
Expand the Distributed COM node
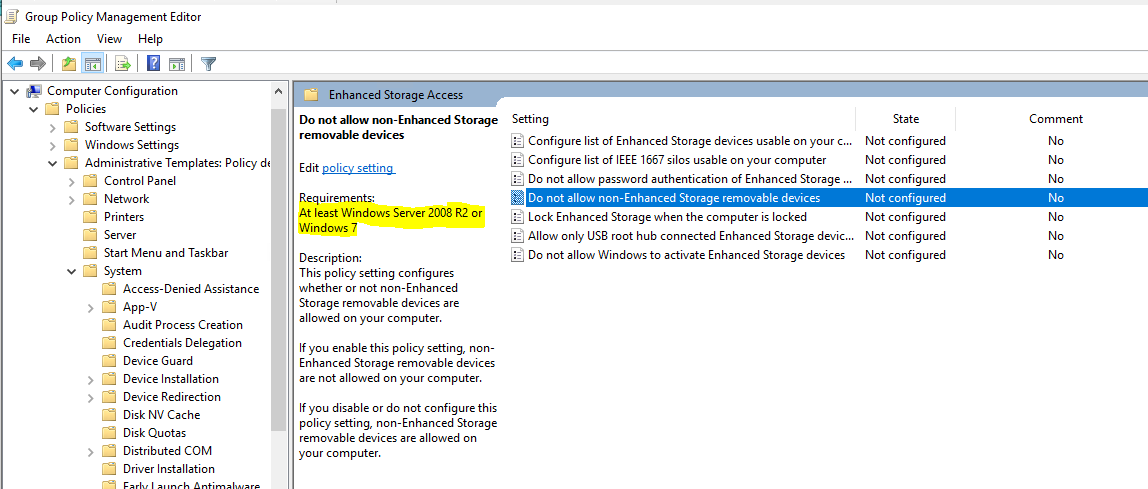(91, 451)
